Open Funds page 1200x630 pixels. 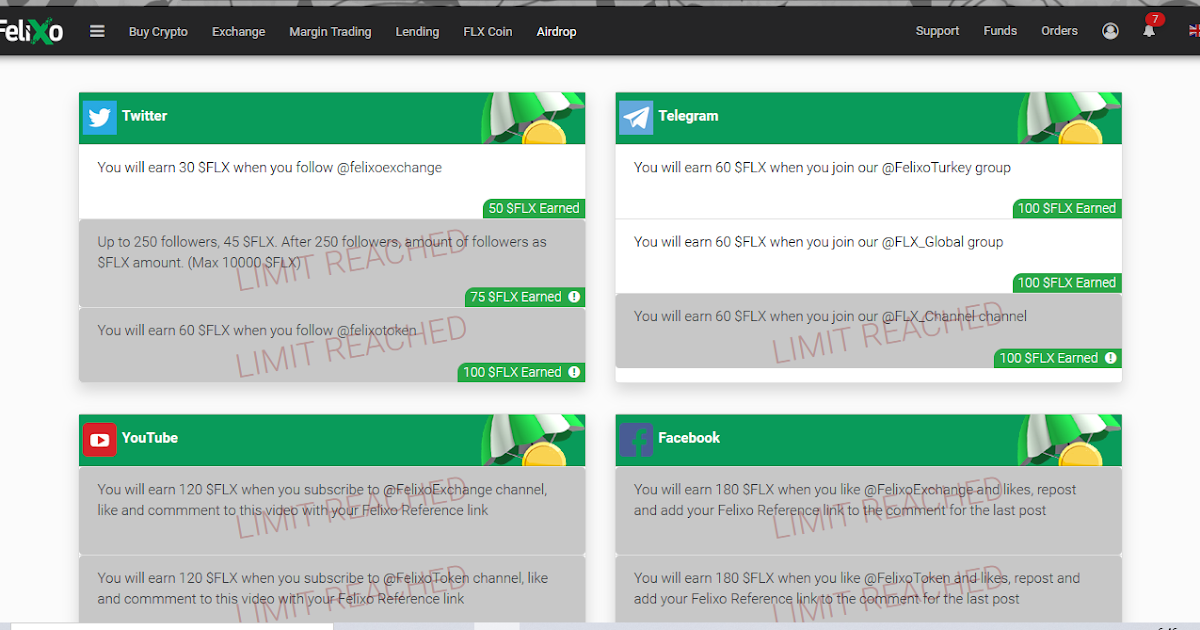[1000, 31]
